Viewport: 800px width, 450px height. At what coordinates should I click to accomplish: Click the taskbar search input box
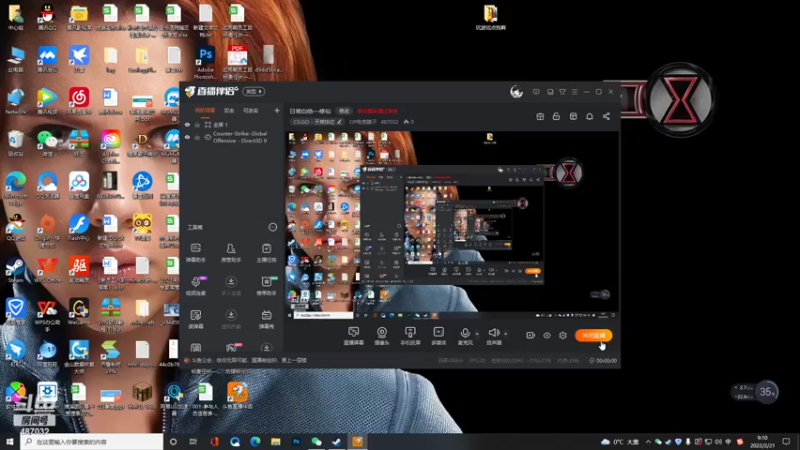coord(92,441)
